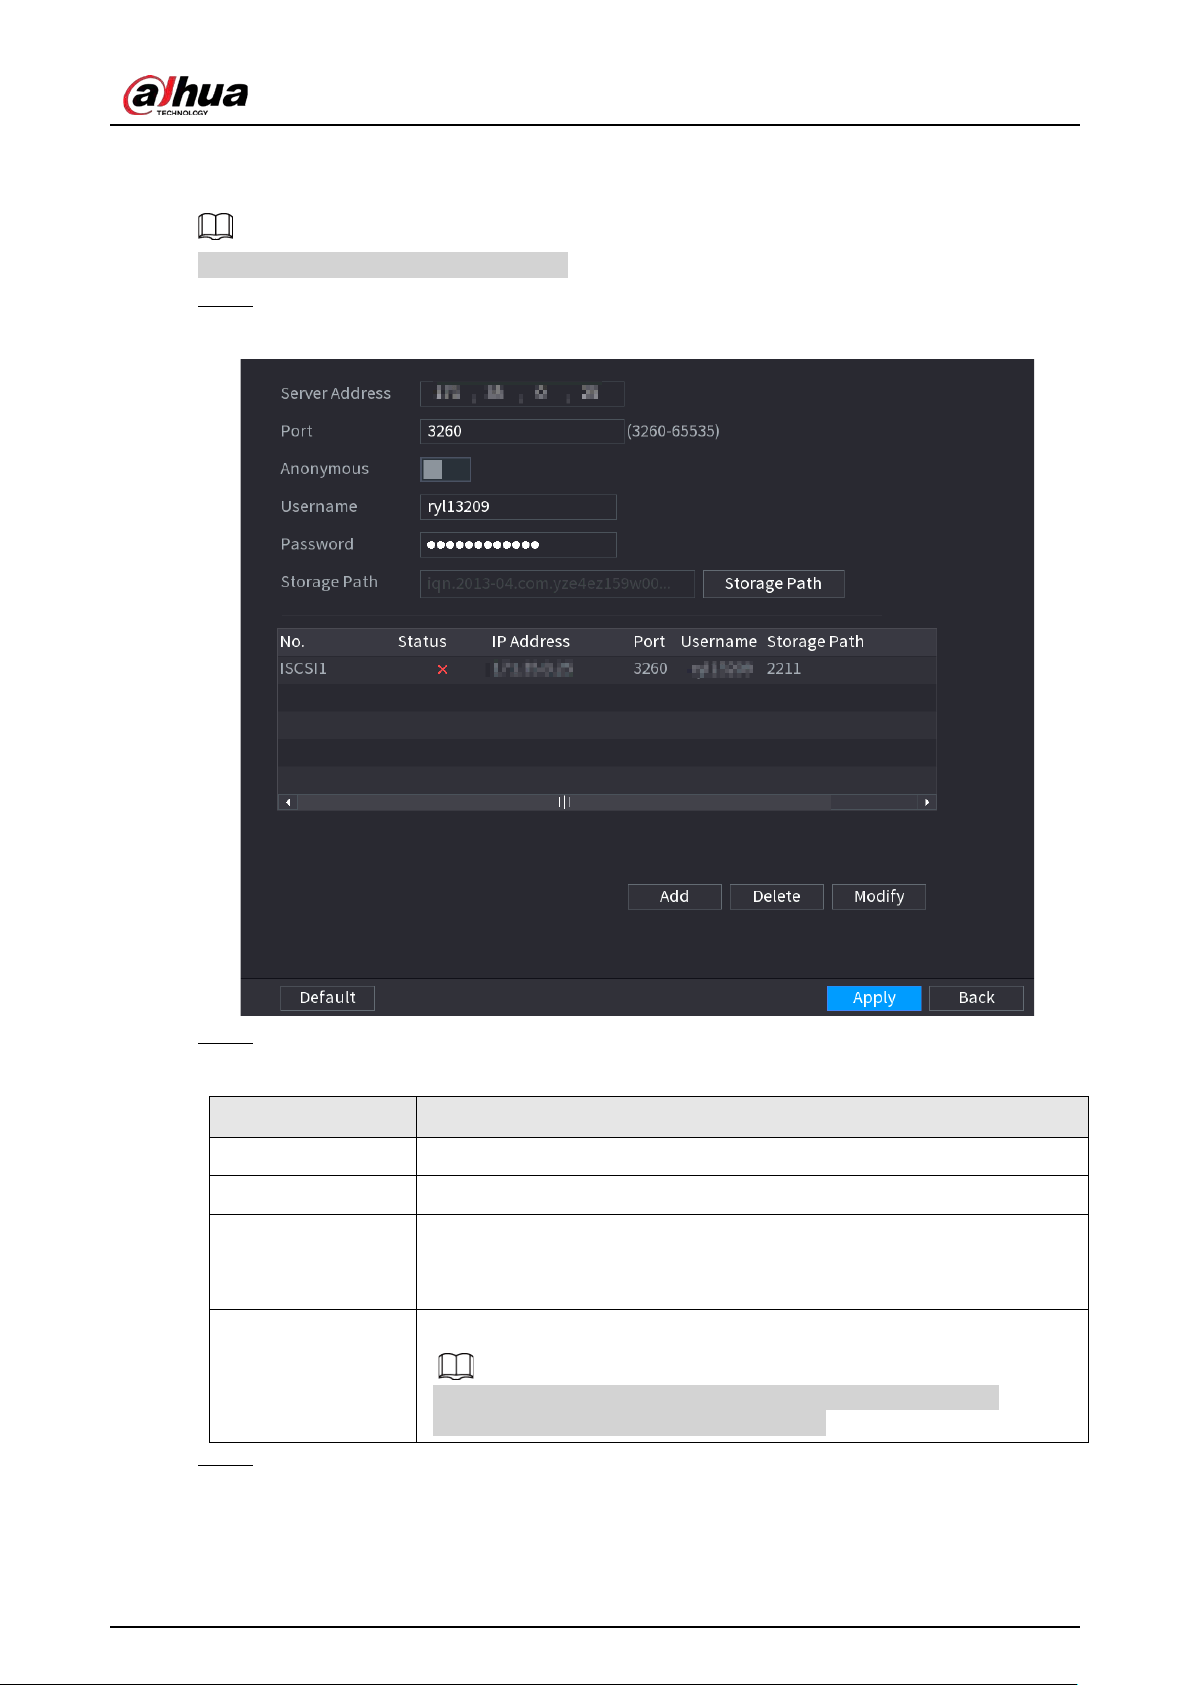The width and height of the screenshot is (1192, 1685).
Task: Click the Add button
Action: (674, 897)
